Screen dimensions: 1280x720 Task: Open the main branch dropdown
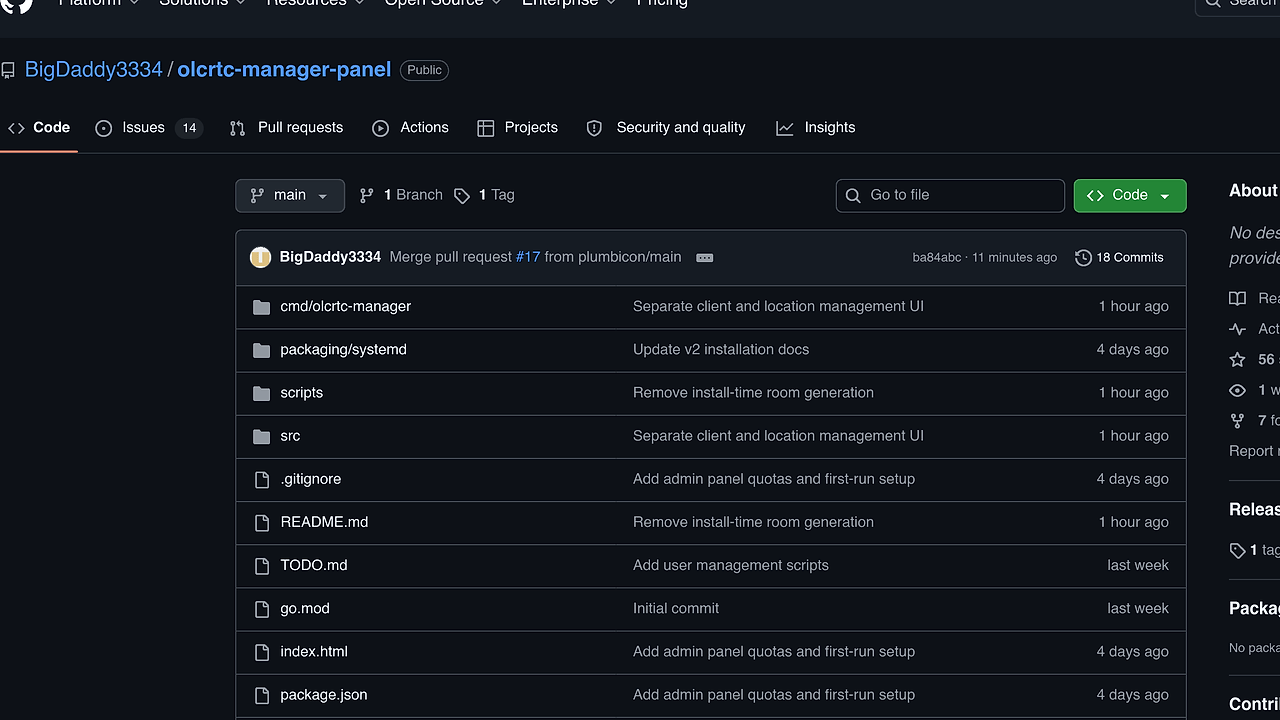pos(290,195)
